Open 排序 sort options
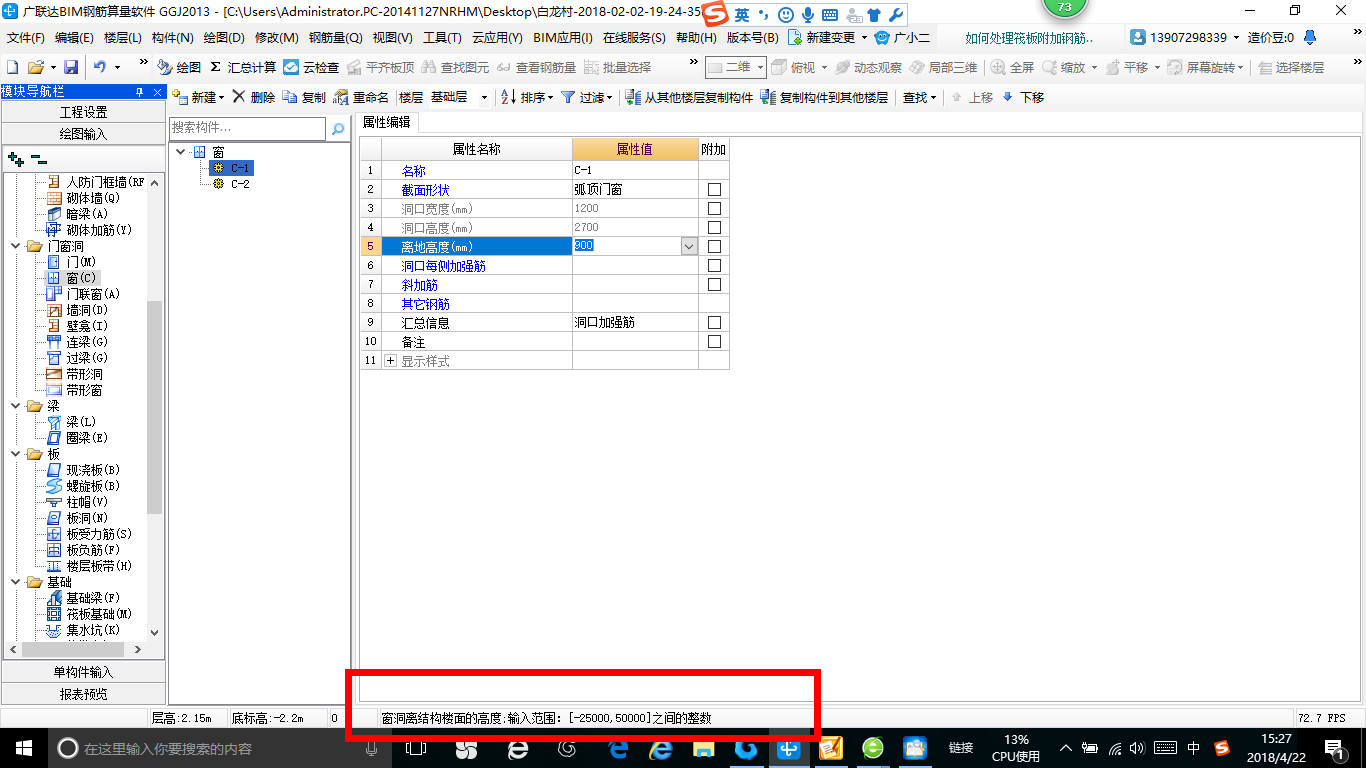The height and width of the screenshot is (768, 1366). [525, 97]
